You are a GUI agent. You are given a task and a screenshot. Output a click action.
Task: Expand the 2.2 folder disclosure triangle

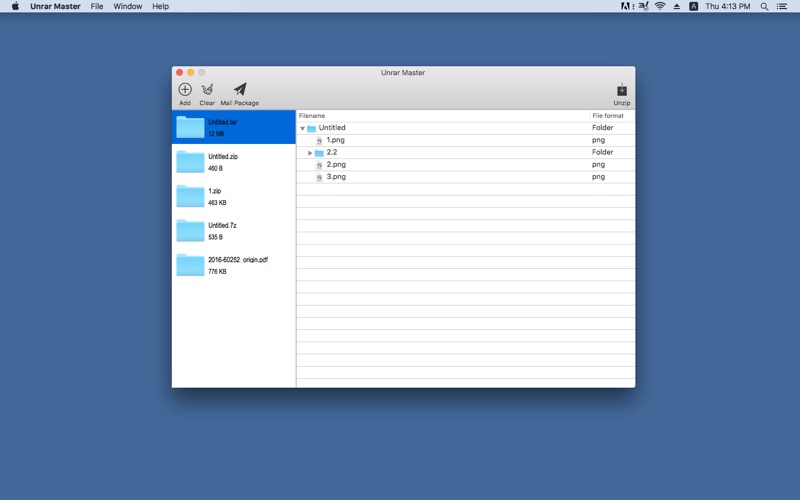click(310, 153)
